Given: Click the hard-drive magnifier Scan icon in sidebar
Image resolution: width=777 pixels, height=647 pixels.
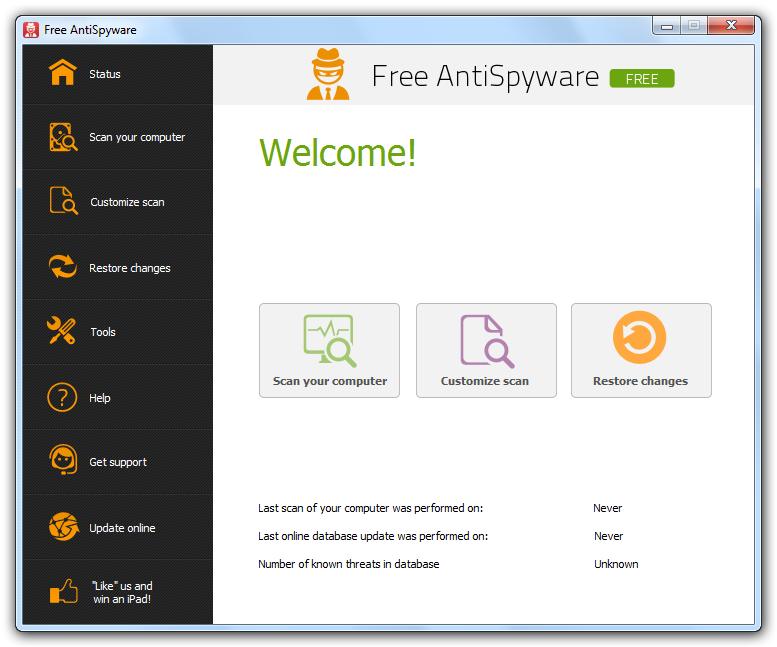Looking at the screenshot, I should 63,137.
